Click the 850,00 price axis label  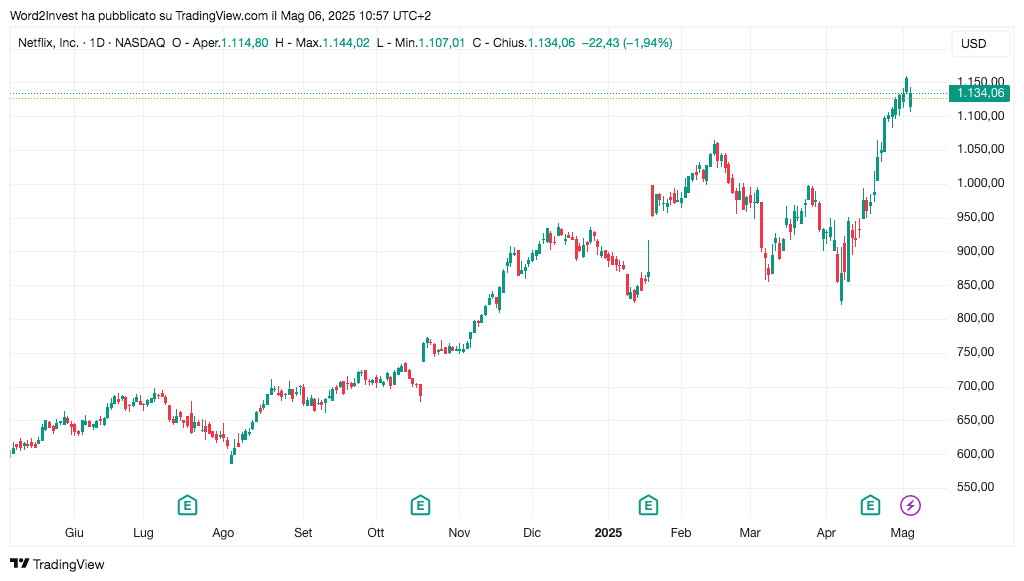click(975, 285)
